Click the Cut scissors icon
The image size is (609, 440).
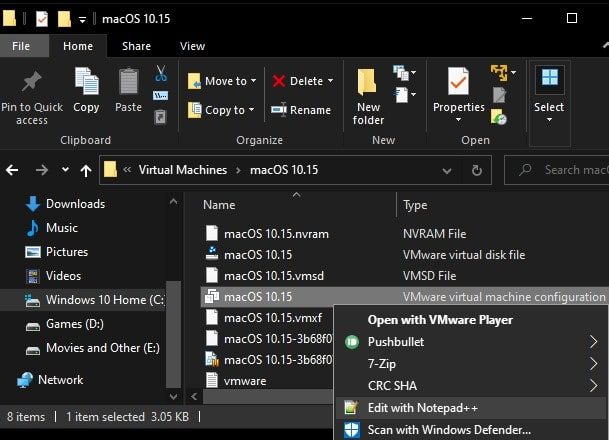[161, 73]
